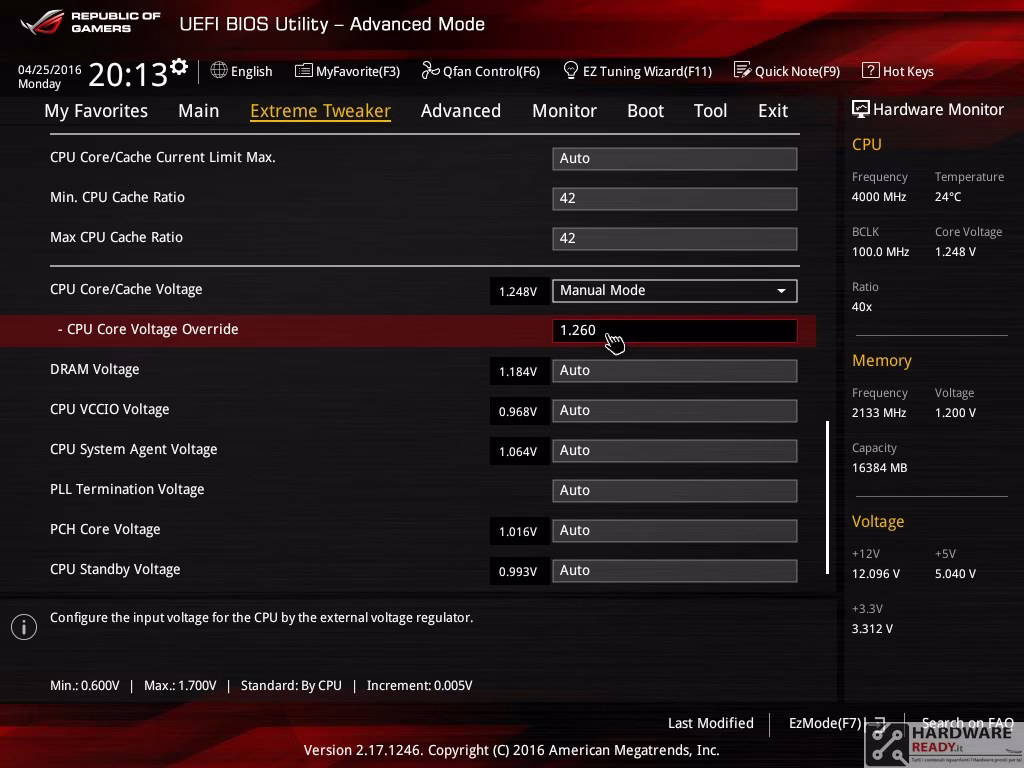Screen dimensions: 1024x768
Task: Select CPU System Agent Voltage Auto field
Action: point(675,451)
